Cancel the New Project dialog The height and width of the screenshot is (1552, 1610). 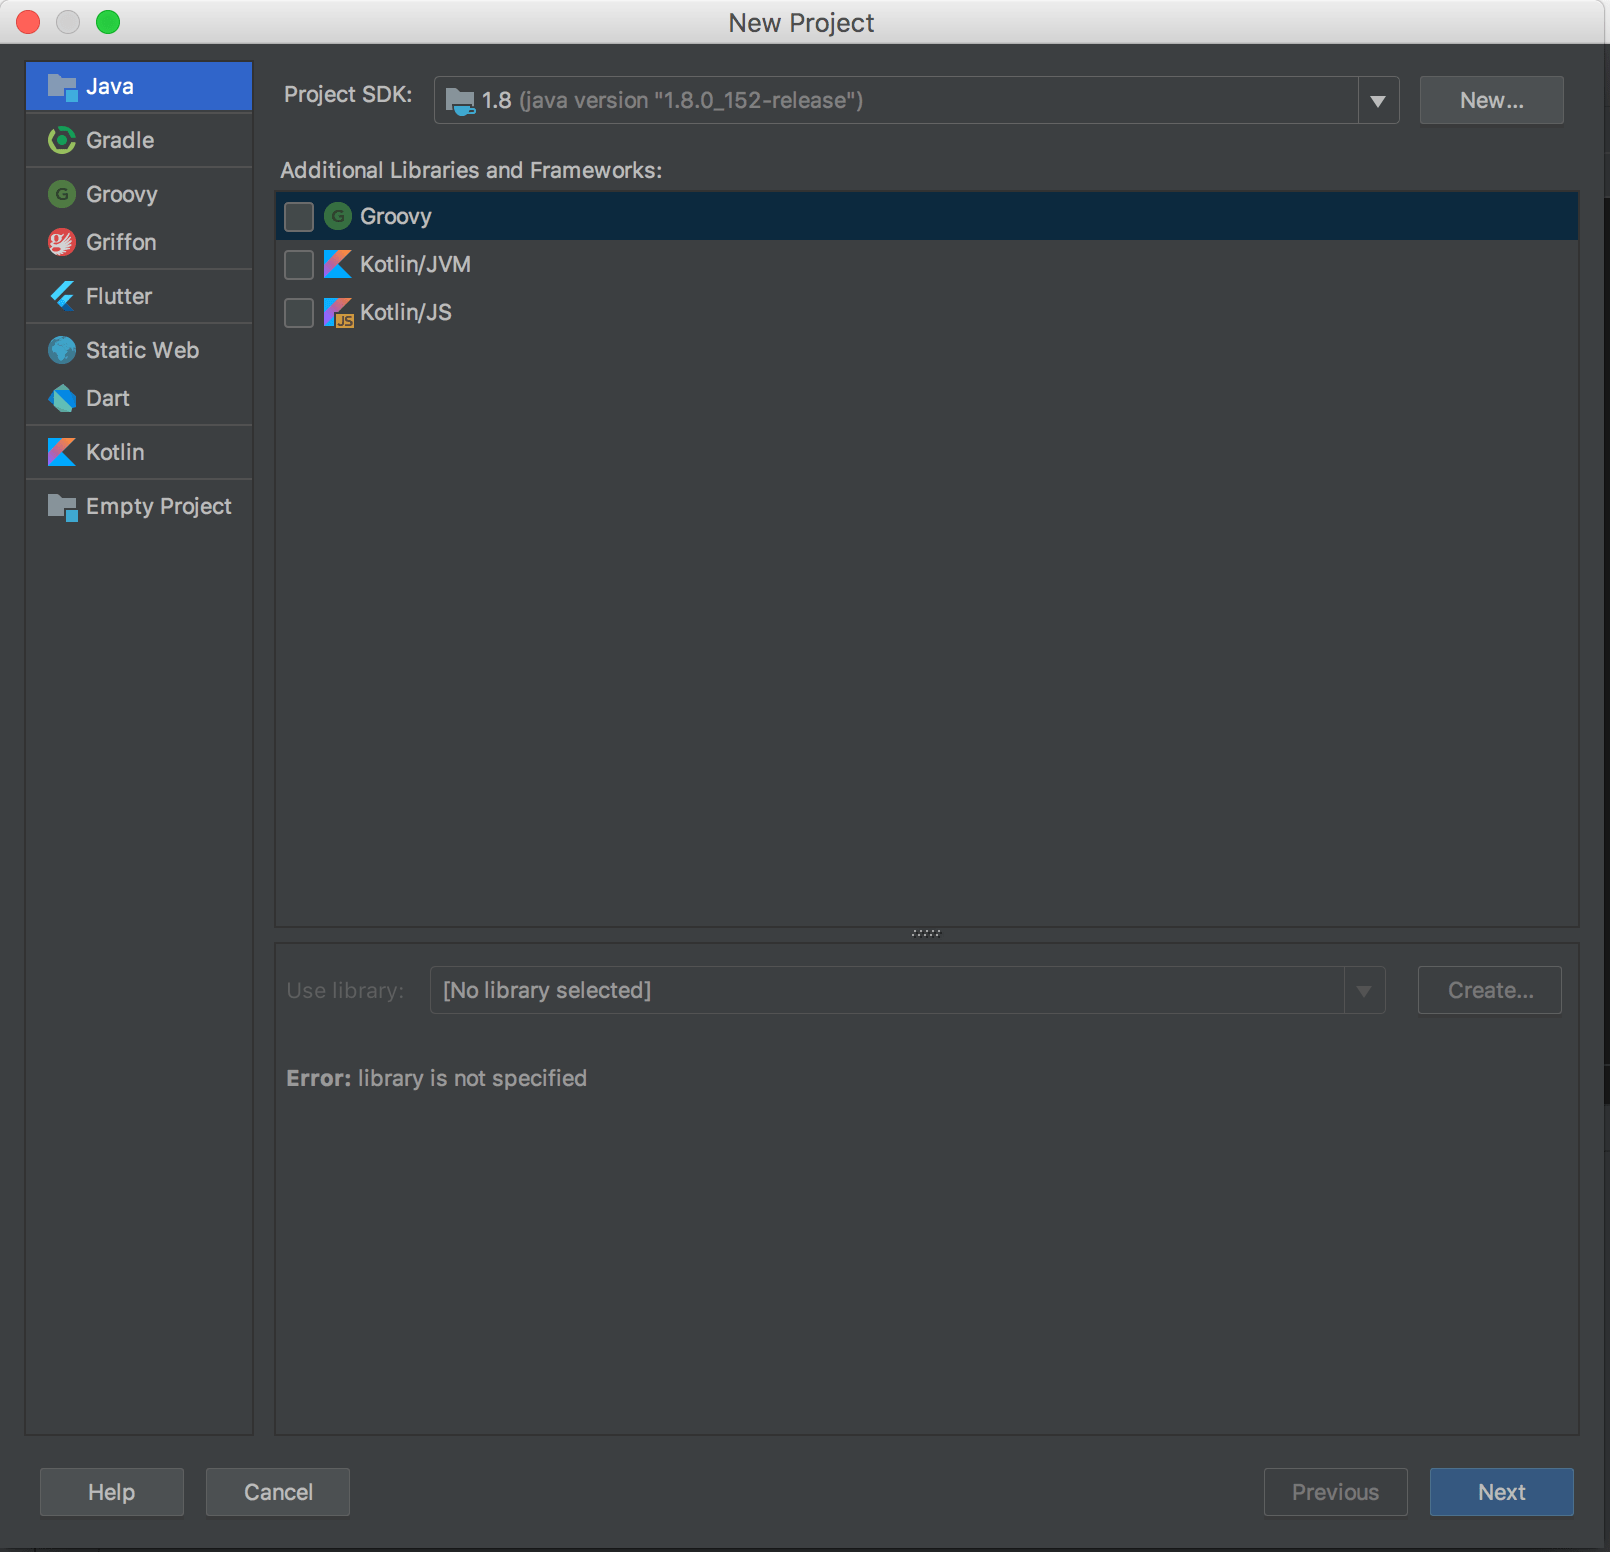(x=278, y=1492)
